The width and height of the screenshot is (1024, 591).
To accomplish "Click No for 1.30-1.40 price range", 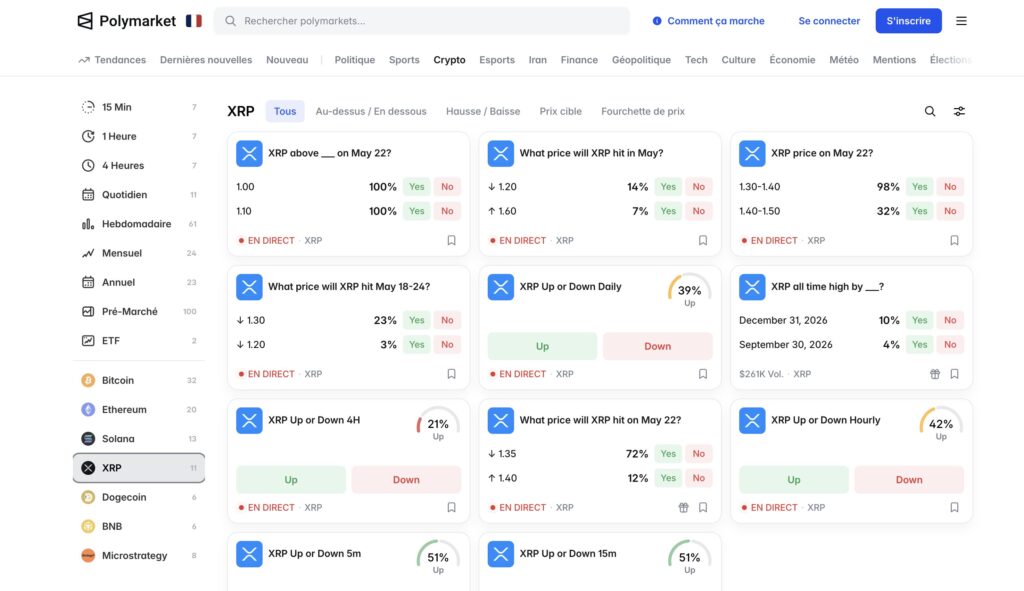I will (950, 187).
